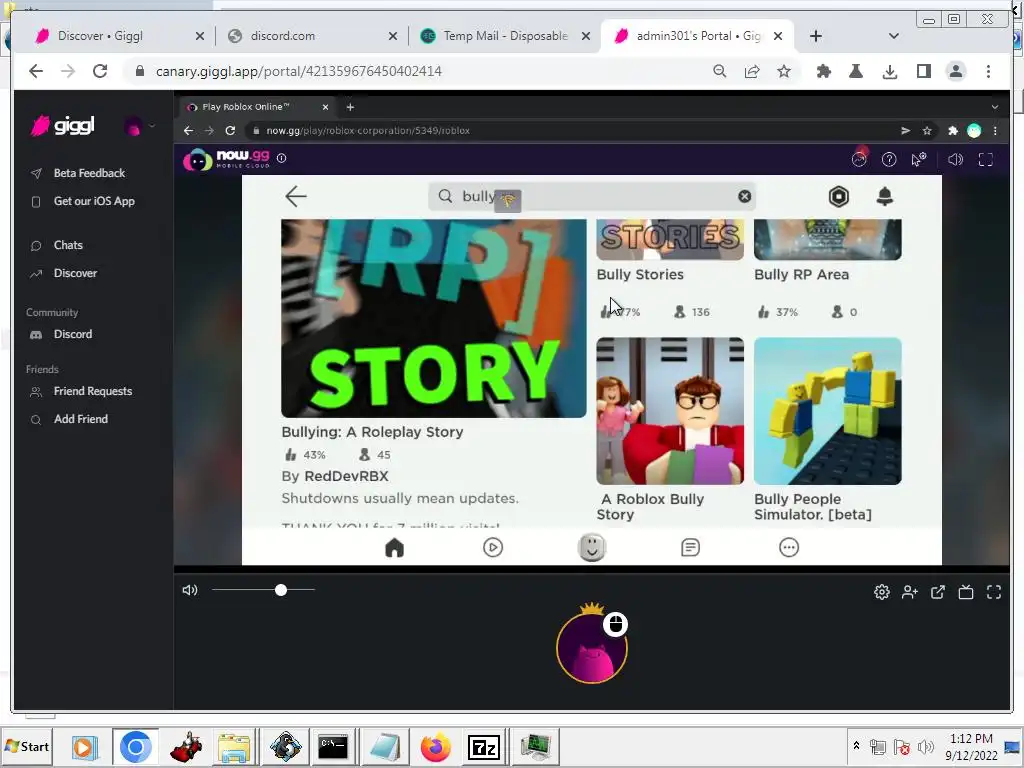Toggle now.gg fullscreen icon

coord(985,159)
